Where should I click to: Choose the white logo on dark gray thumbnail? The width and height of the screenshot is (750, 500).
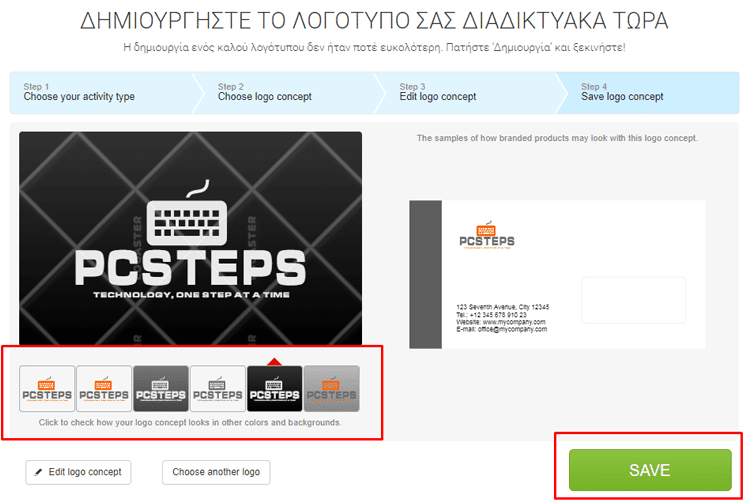[161, 389]
